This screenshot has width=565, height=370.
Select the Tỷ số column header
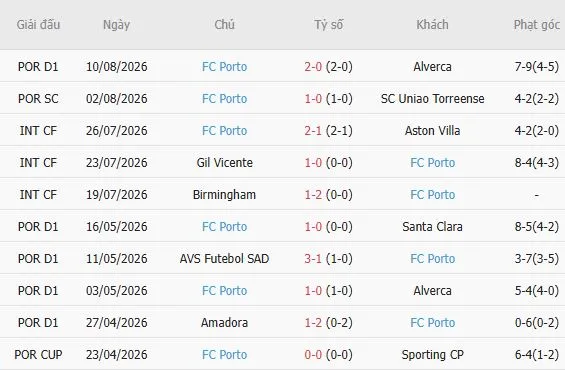tap(329, 25)
